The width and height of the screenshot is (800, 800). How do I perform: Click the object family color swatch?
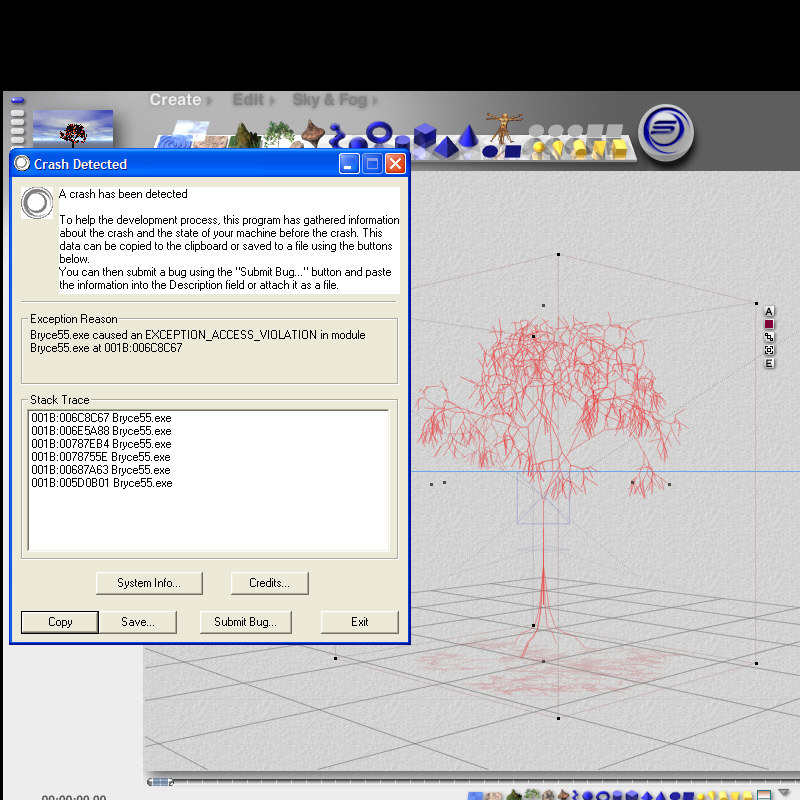(769, 324)
